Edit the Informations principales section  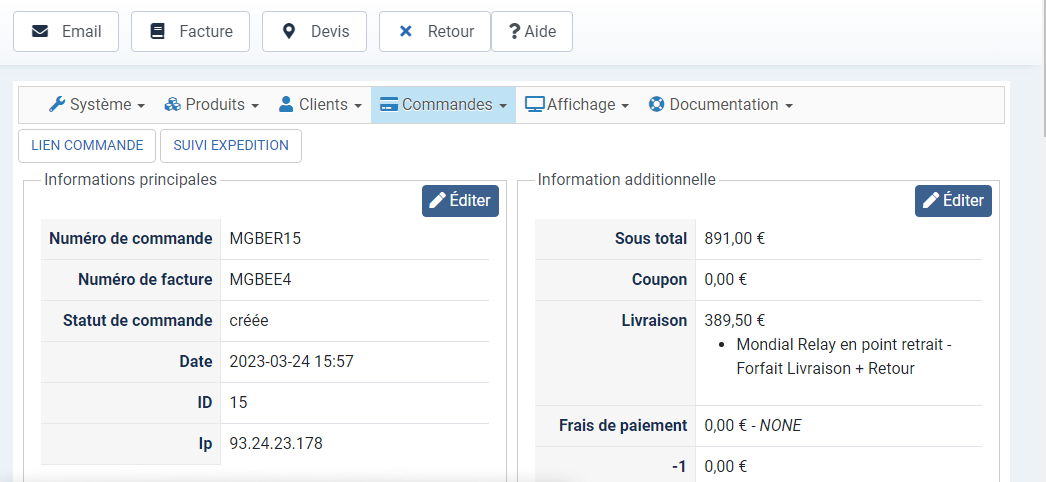[460, 200]
